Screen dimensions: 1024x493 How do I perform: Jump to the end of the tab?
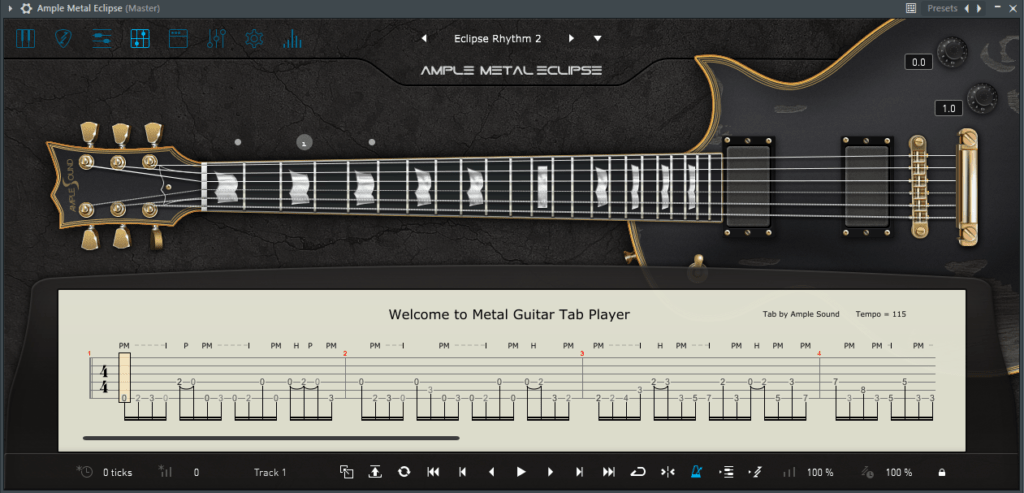click(x=609, y=472)
